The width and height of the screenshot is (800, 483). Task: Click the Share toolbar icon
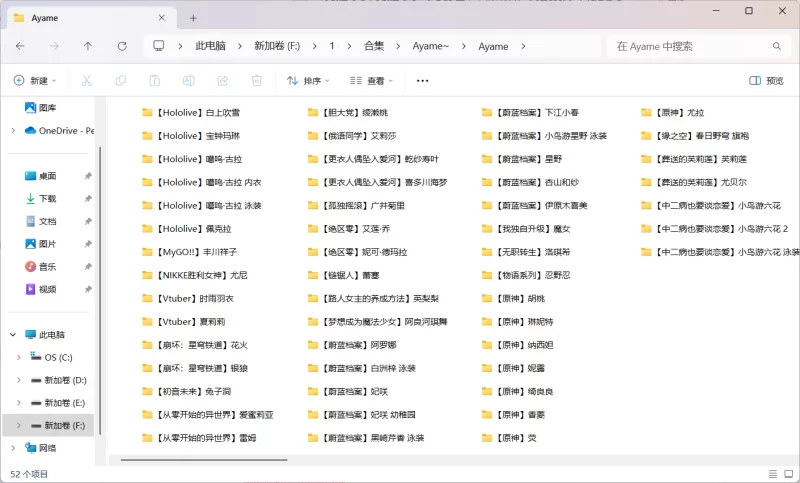(223, 81)
